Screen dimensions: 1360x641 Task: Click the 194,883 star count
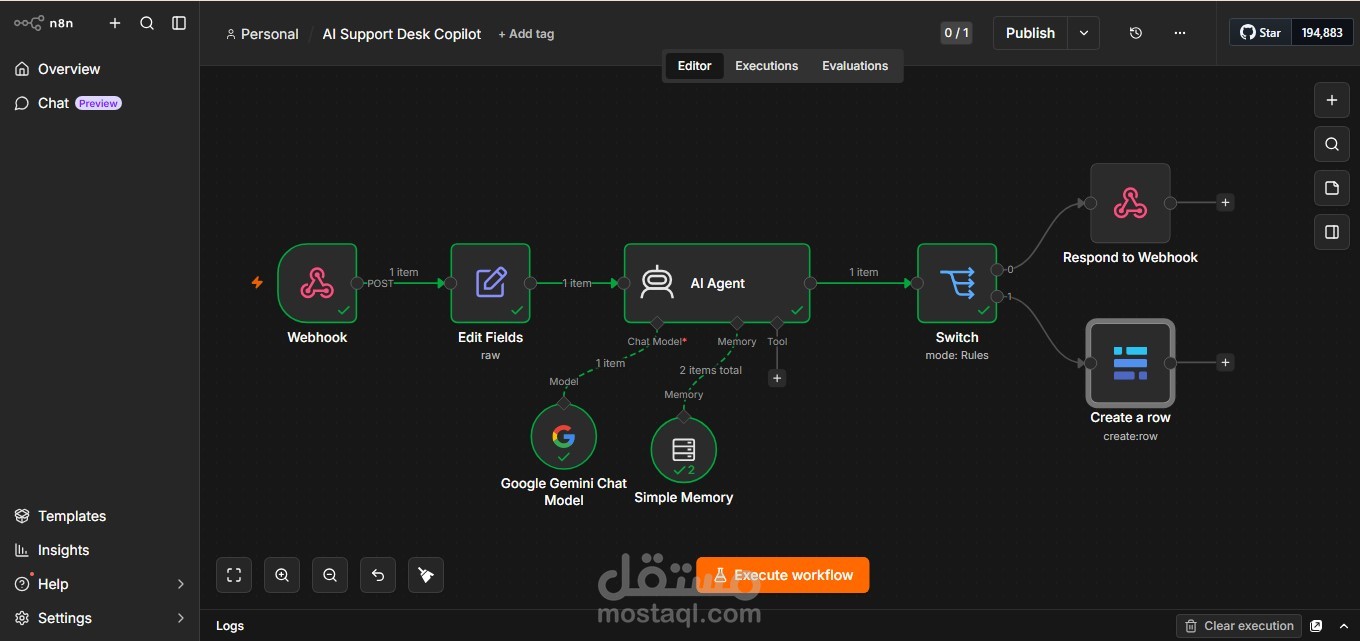1322,33
